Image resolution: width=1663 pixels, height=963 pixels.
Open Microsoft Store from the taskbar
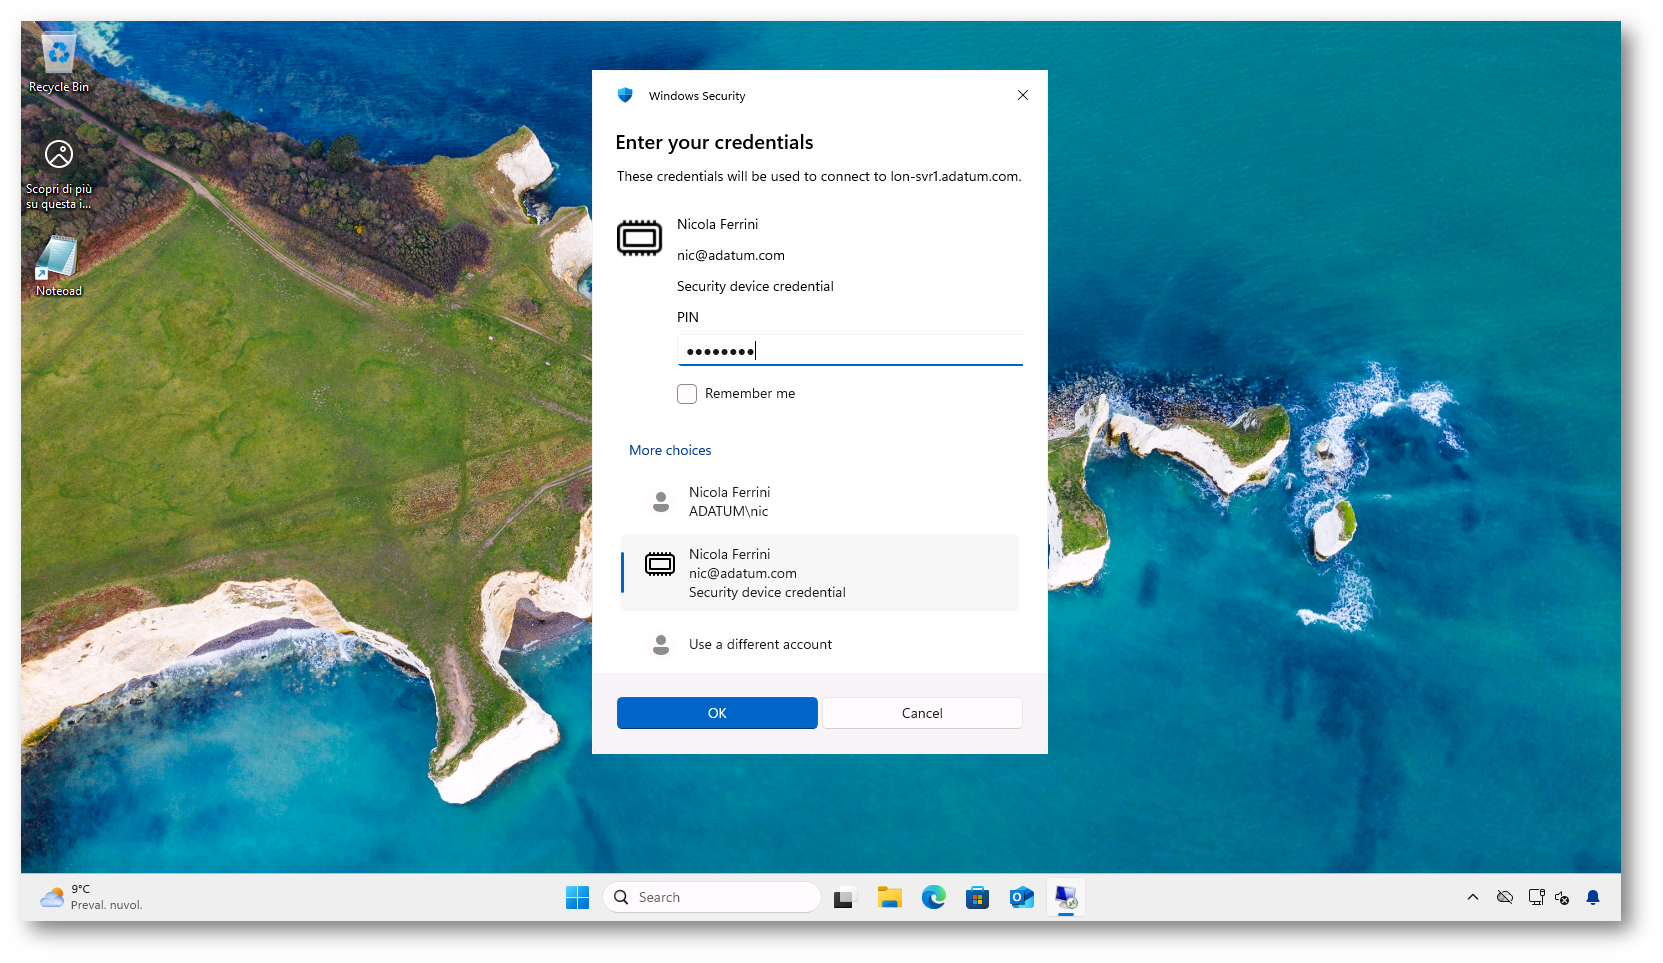point(977,898)
